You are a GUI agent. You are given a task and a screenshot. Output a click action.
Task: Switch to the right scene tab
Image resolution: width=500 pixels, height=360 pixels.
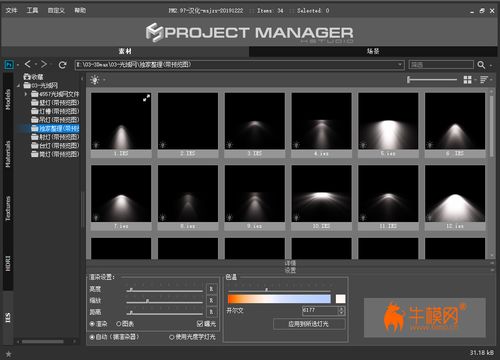click(x=373, y=51)
